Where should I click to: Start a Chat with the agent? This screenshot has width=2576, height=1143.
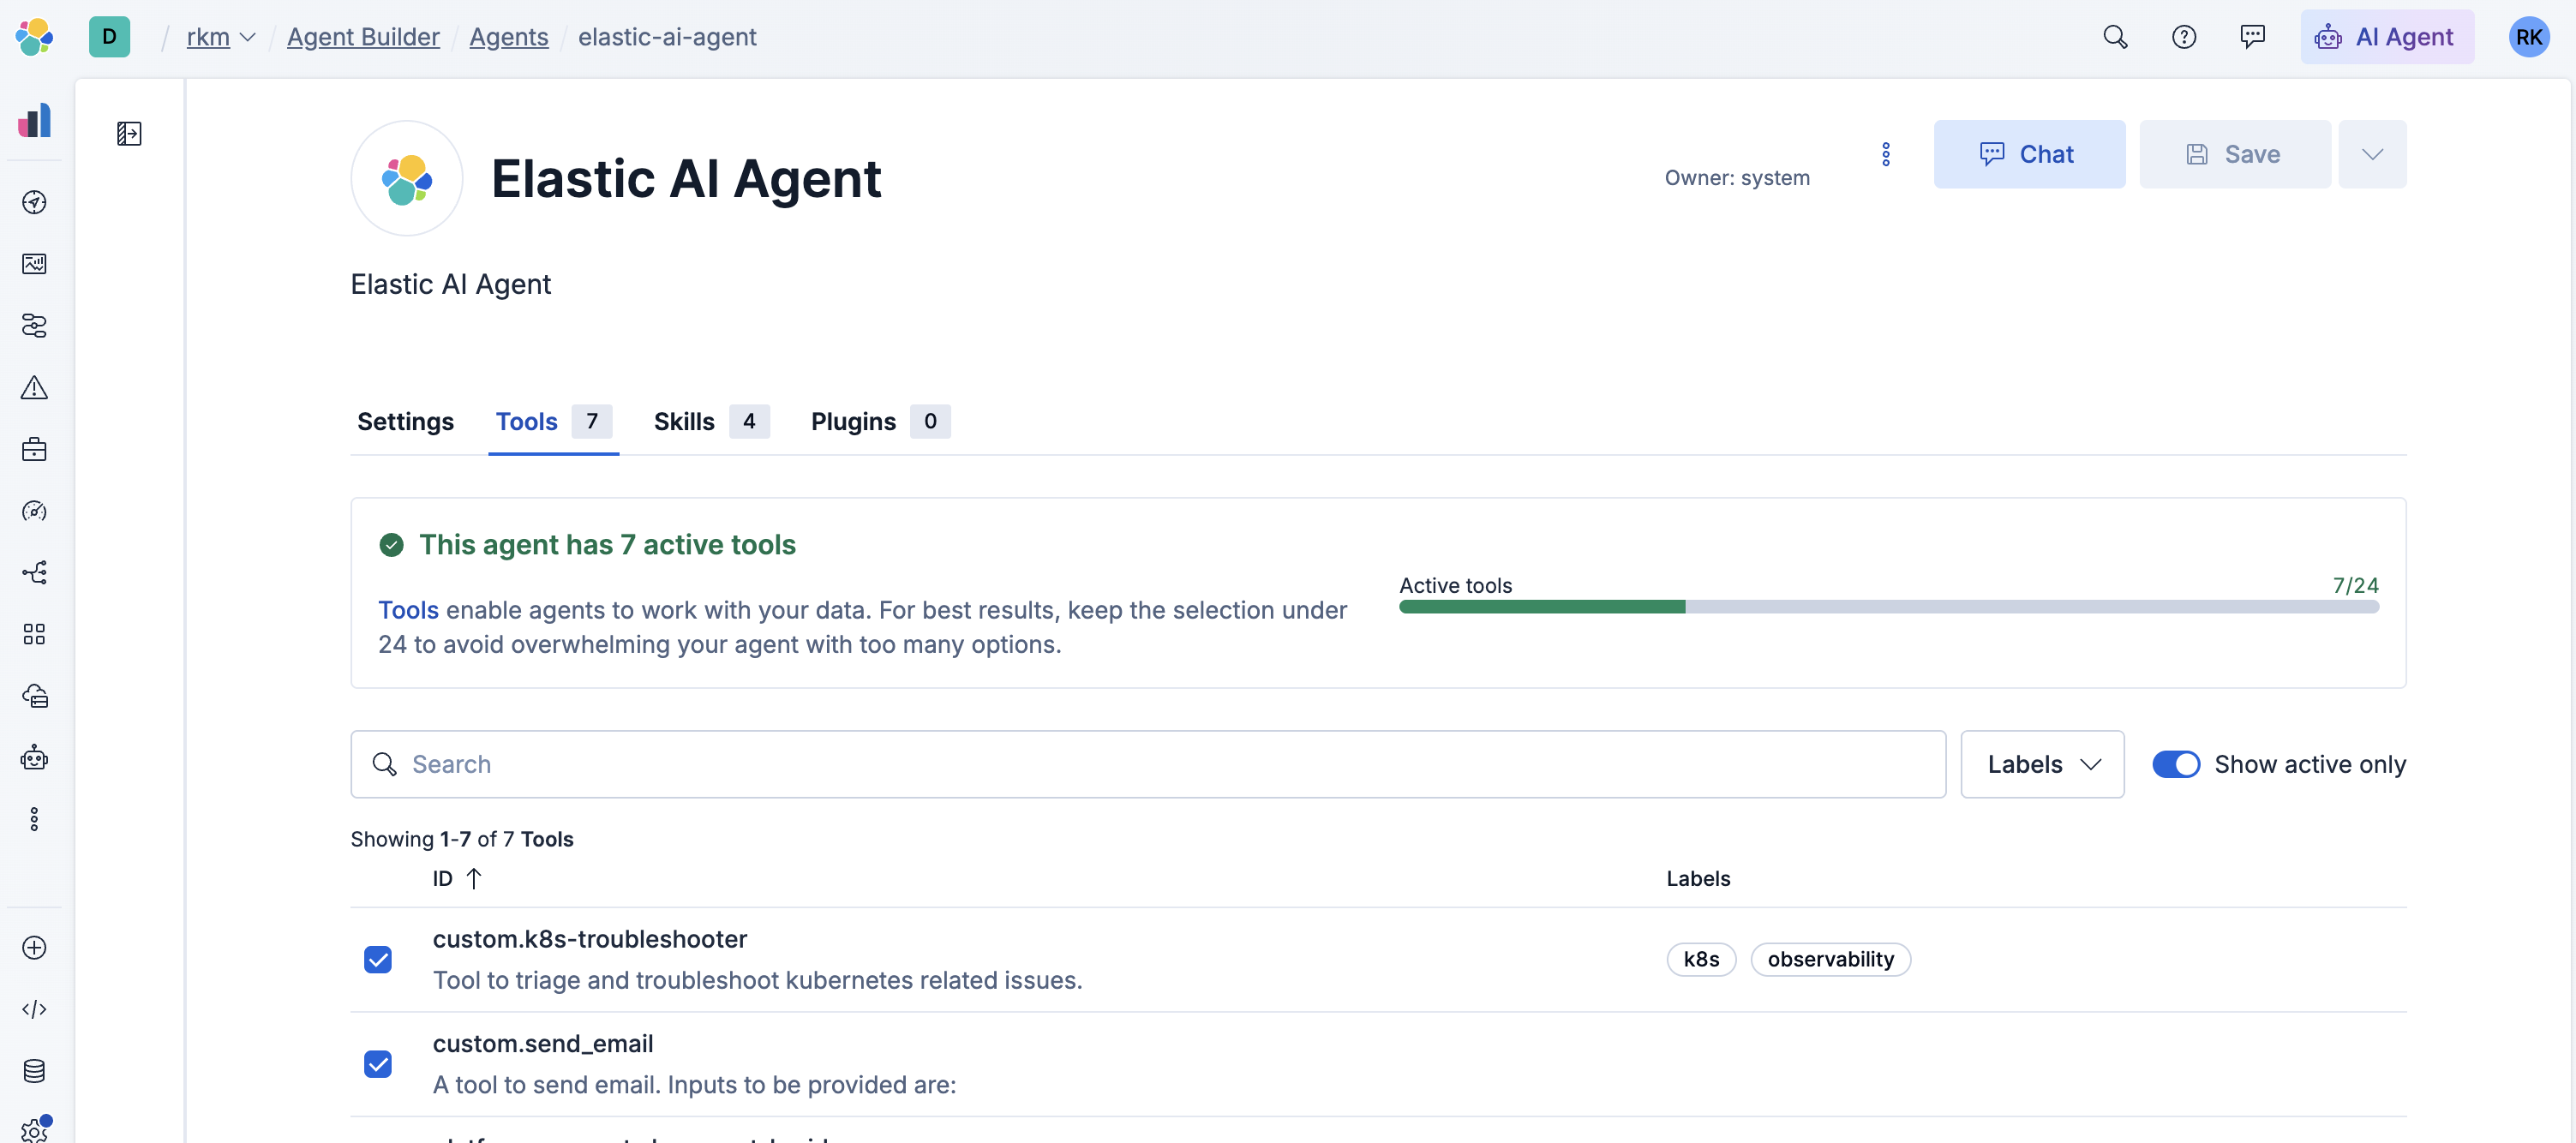click(2028, 154)
